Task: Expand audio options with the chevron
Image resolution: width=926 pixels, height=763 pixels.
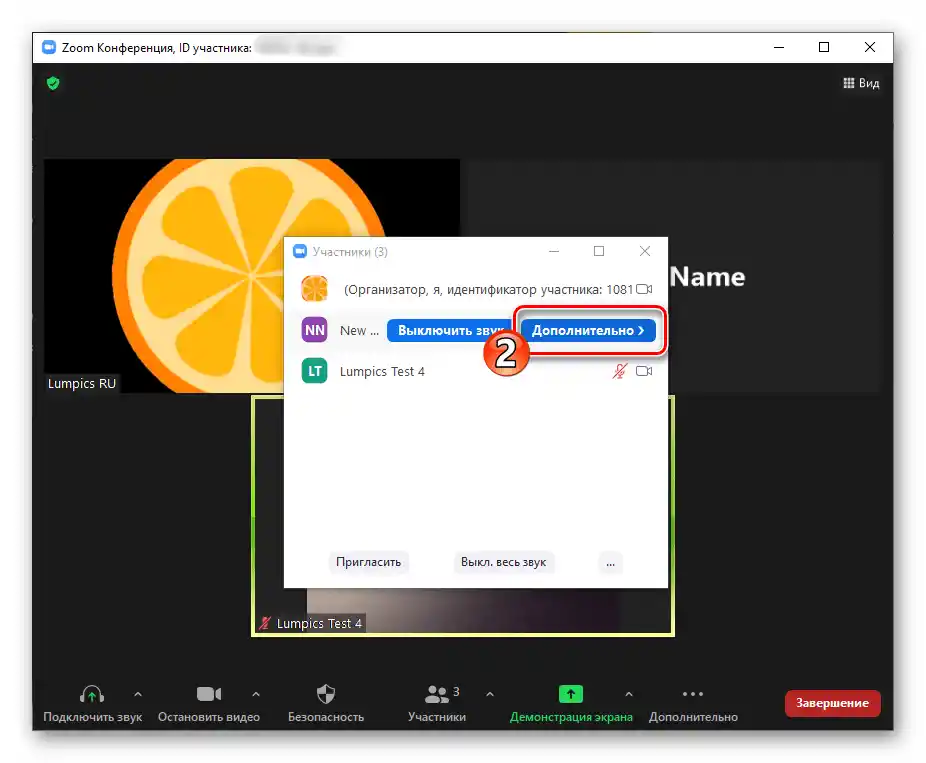Action: (x=137, y=692)
